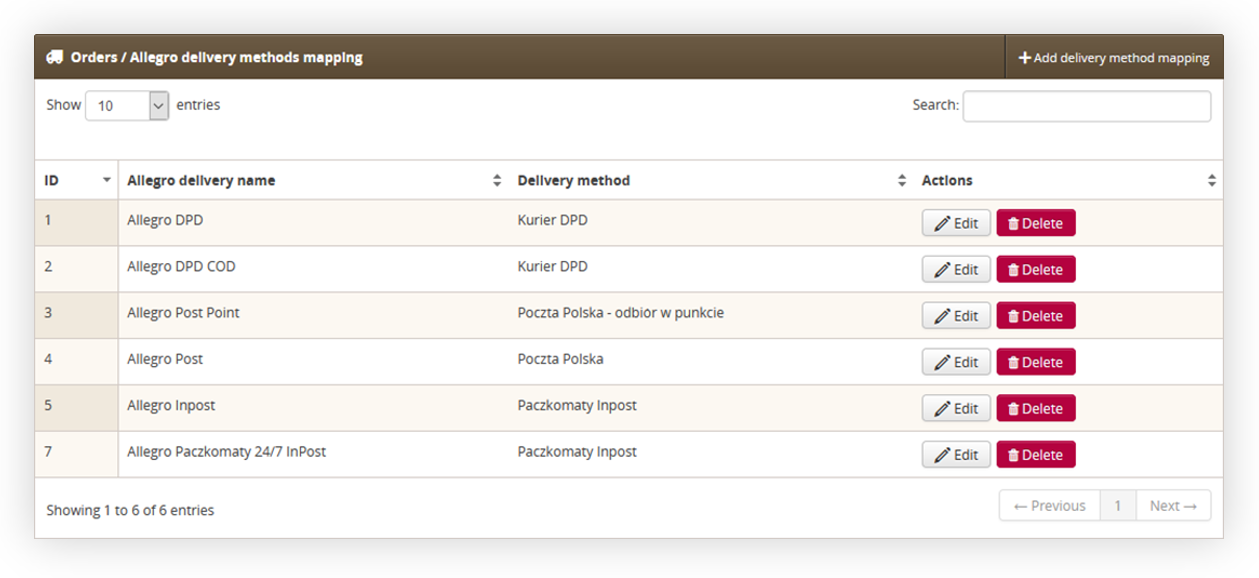Screen dimensions: 1259x578
Task: Click the delivery truck icon in header
Action: [x=55, y=57]
